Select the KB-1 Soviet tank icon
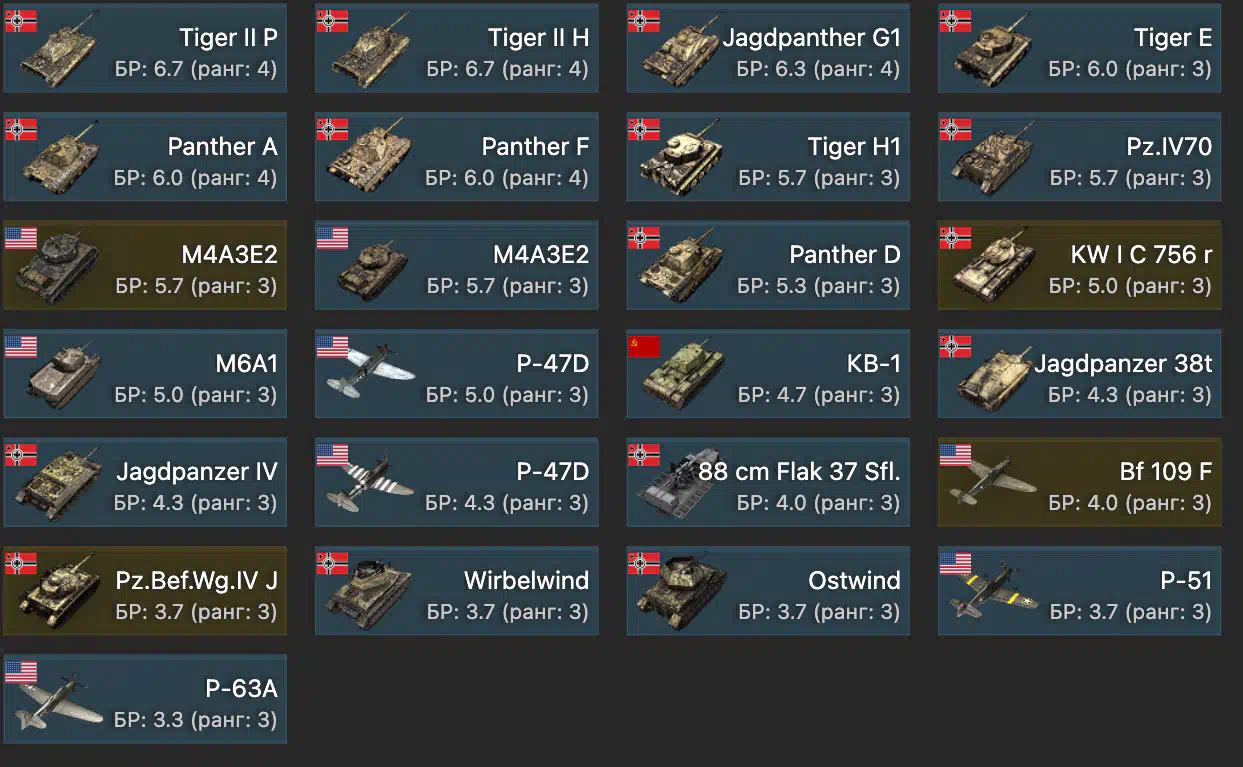 coord(682,377)
